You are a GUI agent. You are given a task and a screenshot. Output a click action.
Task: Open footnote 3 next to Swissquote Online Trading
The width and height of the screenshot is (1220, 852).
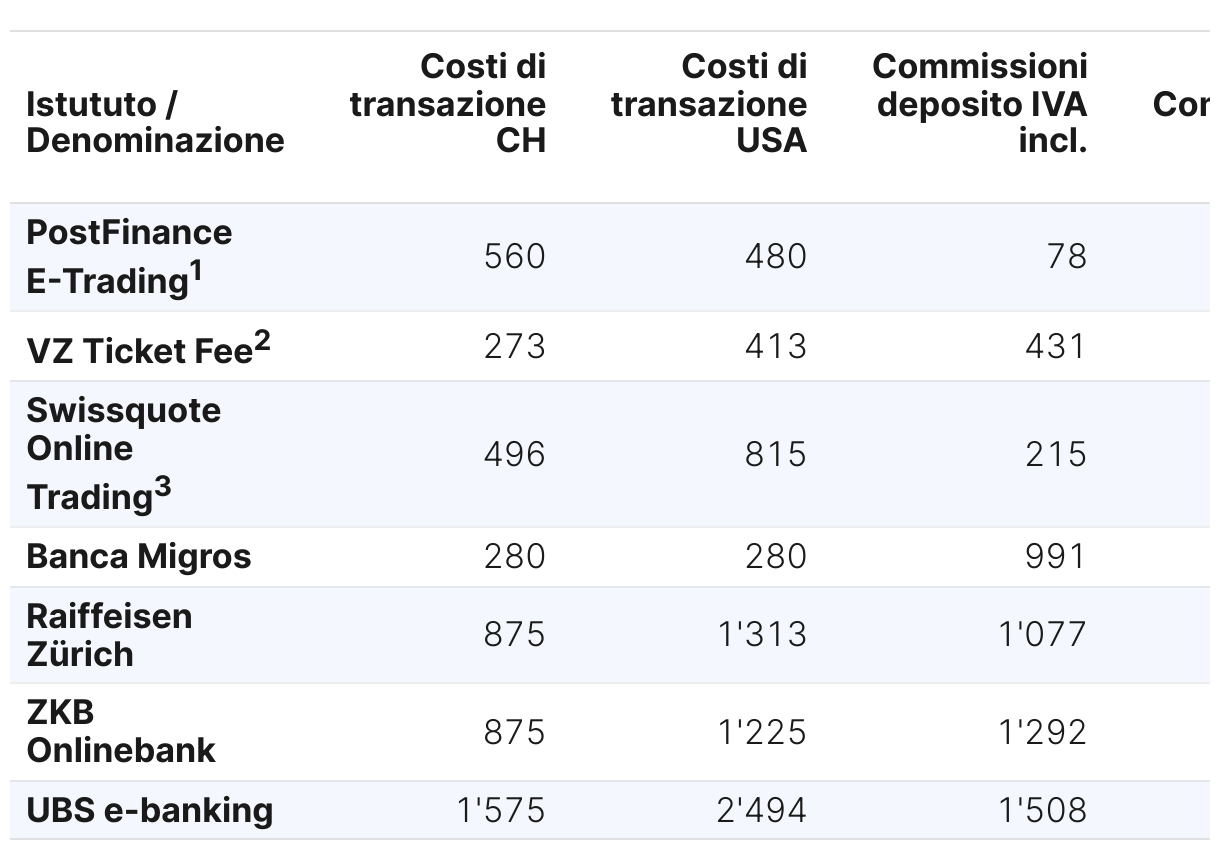point(163,488)
